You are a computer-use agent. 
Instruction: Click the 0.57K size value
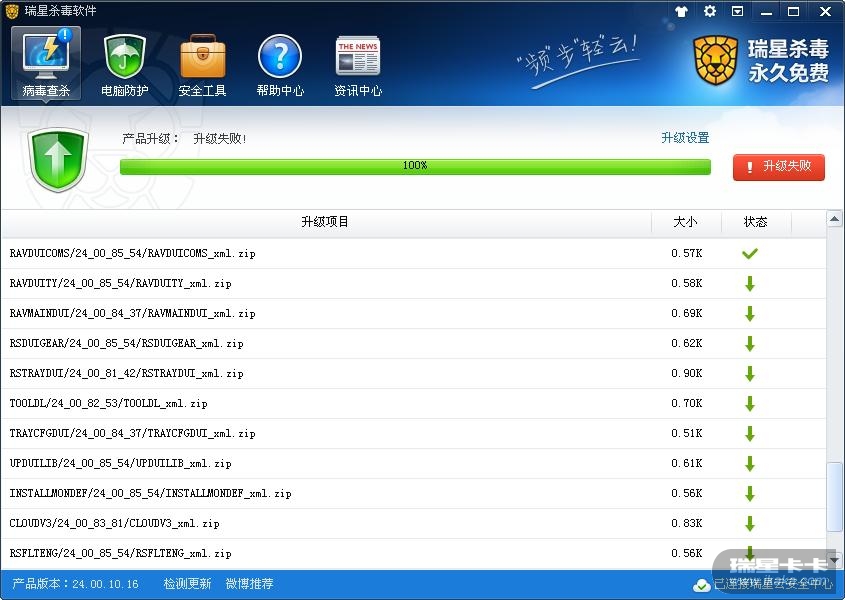click(687, 253)
